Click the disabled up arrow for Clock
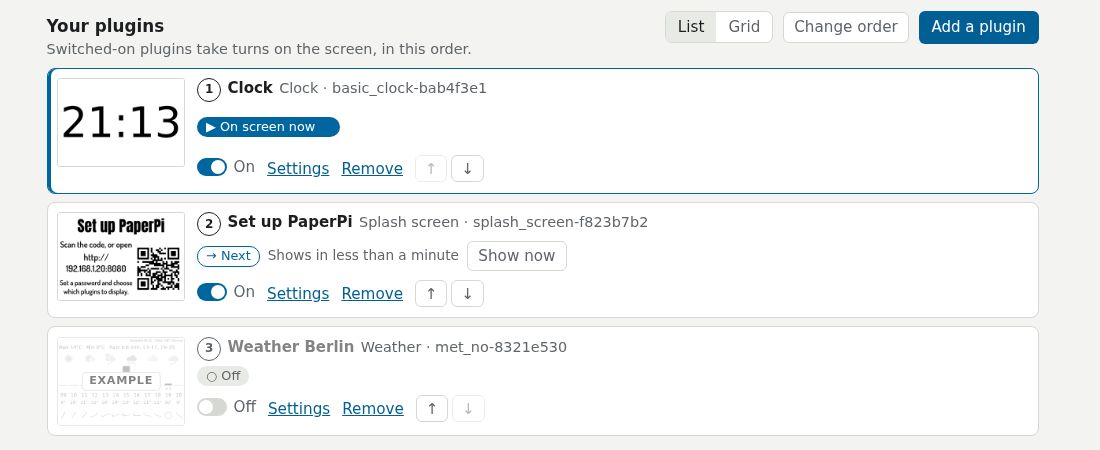 coord(431,168)
